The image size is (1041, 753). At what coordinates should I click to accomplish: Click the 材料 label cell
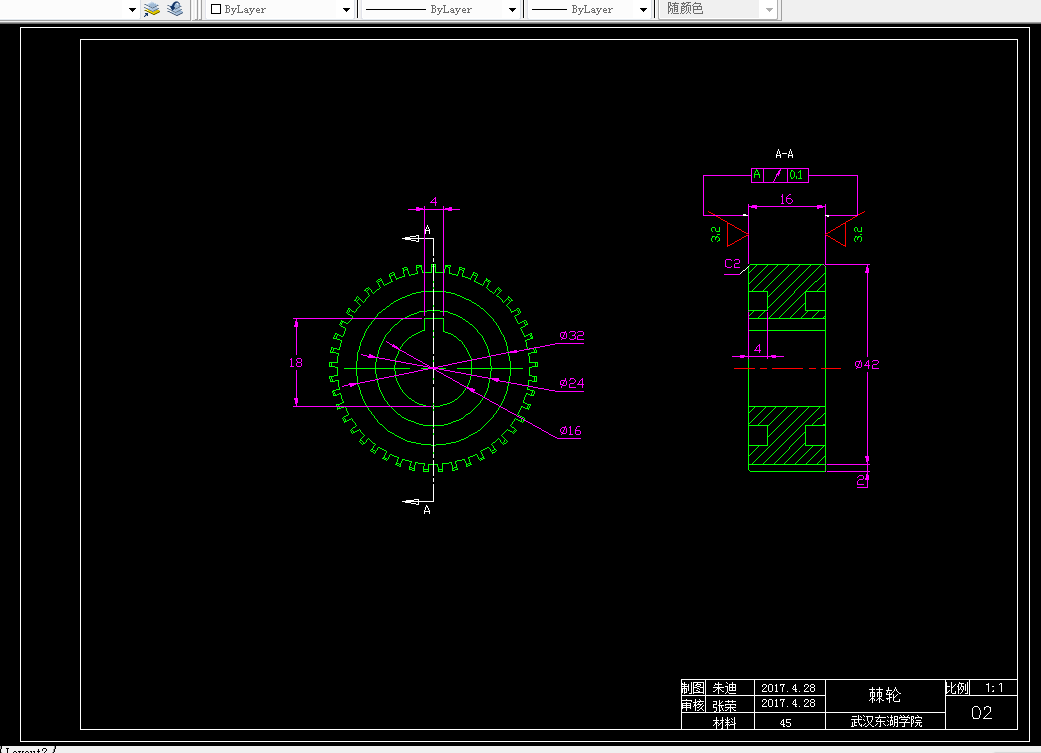coord(724,722)
